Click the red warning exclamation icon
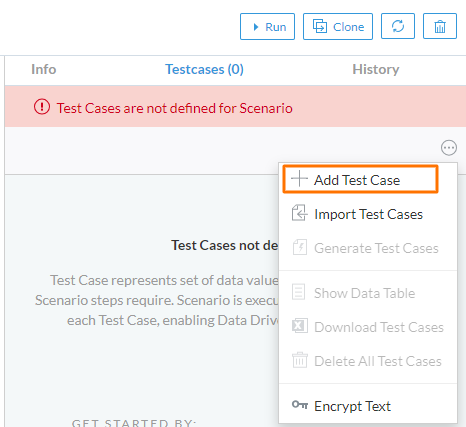The image size is (466, 427). 42,107
